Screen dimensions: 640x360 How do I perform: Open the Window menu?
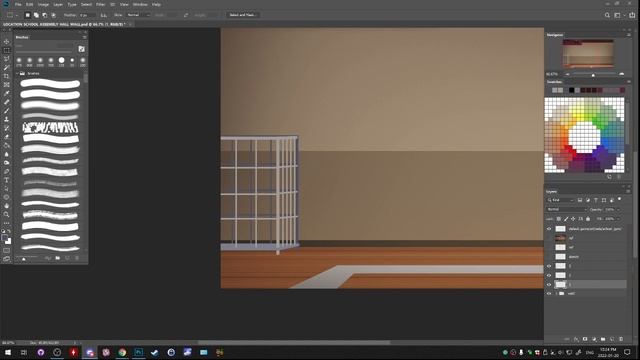(x=140, y=4)
